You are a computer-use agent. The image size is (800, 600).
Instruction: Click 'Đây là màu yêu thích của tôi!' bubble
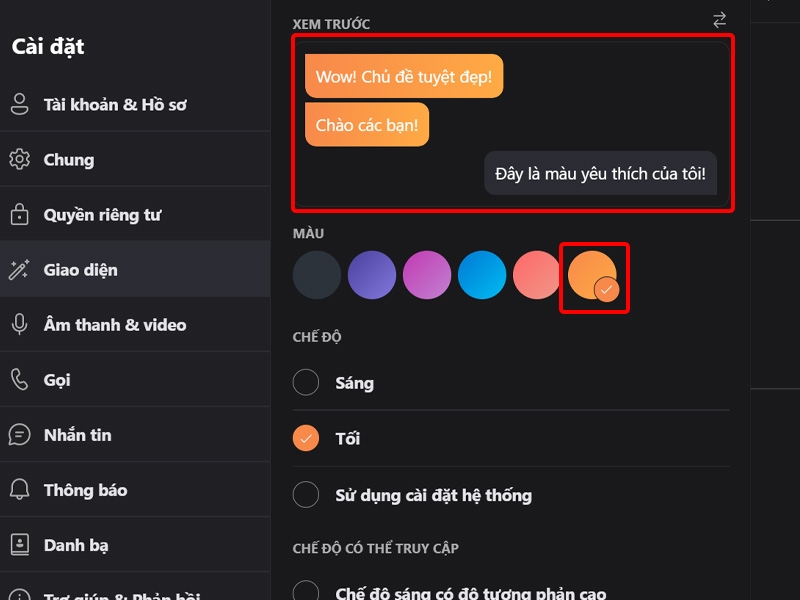click(x=601, y=173)
